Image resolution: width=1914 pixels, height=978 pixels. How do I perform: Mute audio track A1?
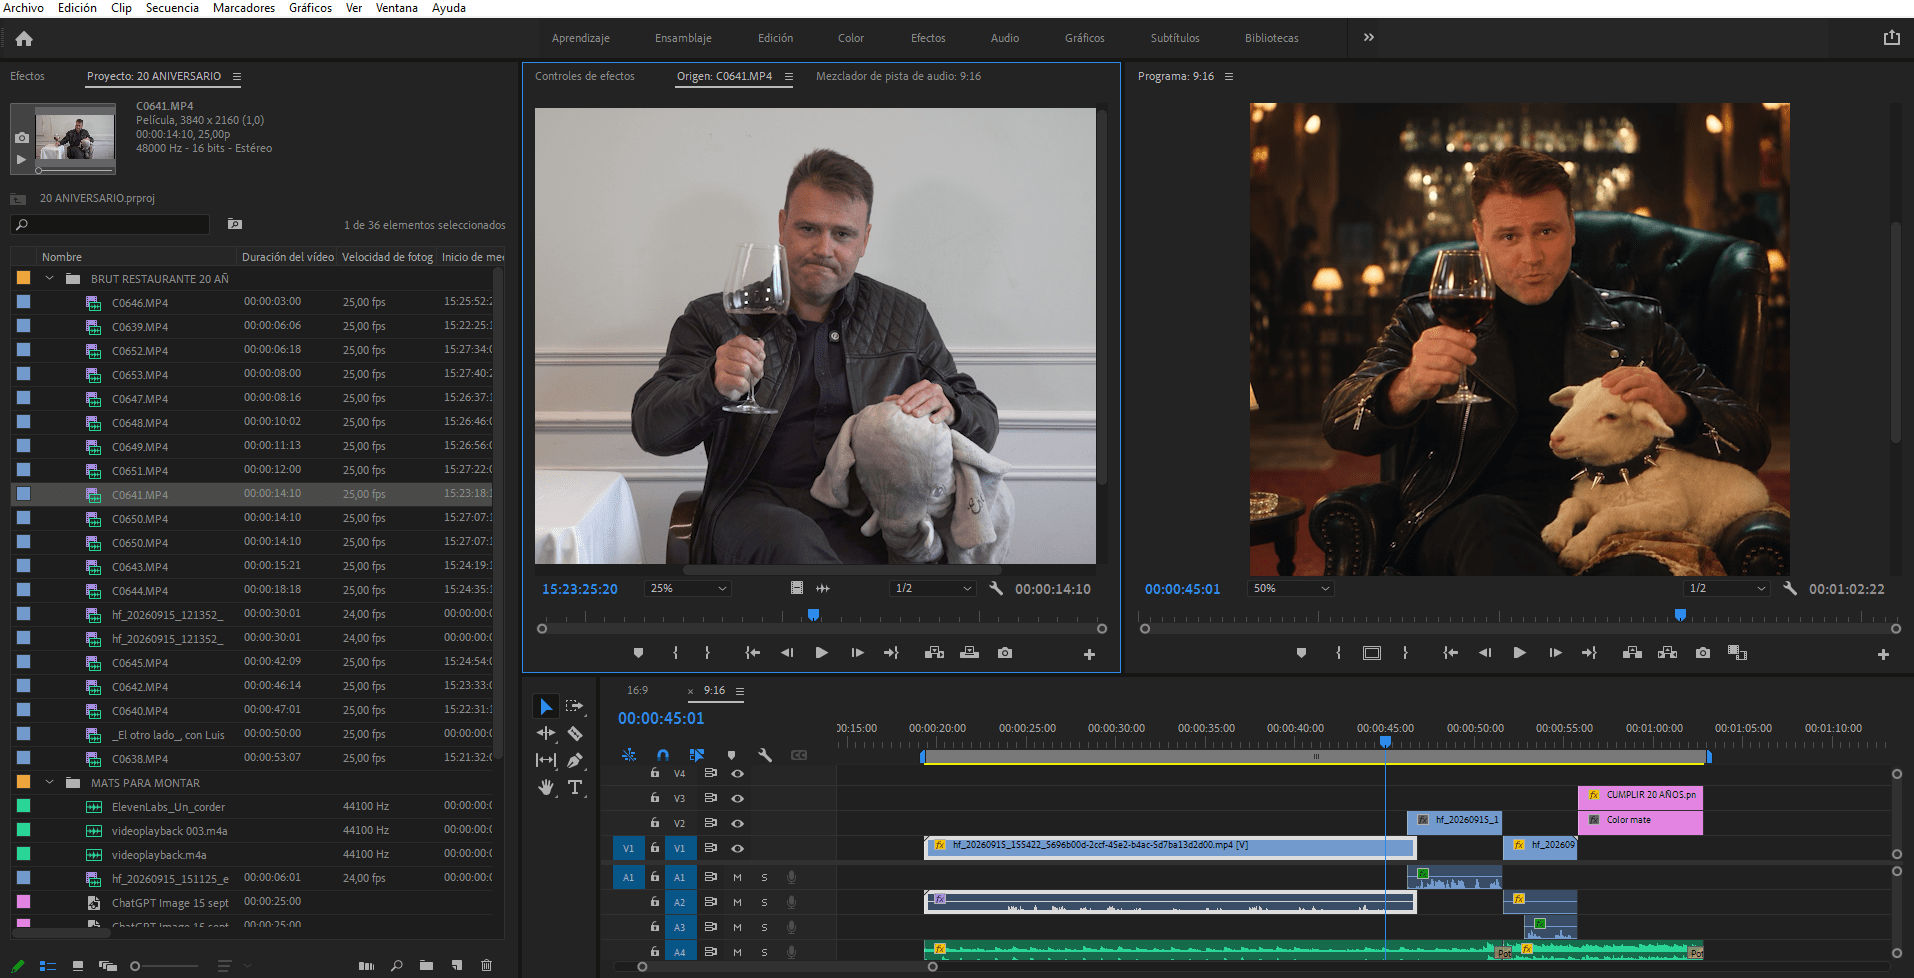coord(737,877)
